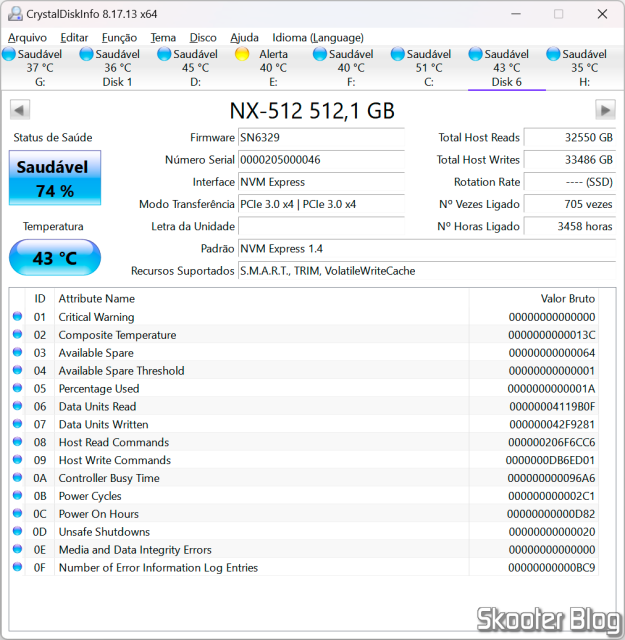
Task: Open the Arquivo menu
Action: point(27,38)
